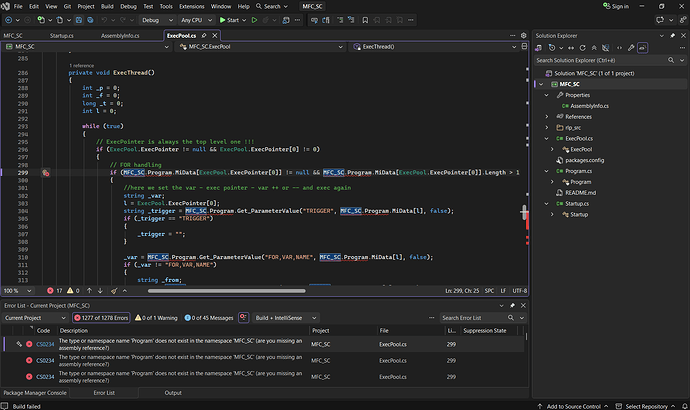This screenshot has height=410, width=690.
Task: Open the Extensions menu
Action: pos(191,6)
